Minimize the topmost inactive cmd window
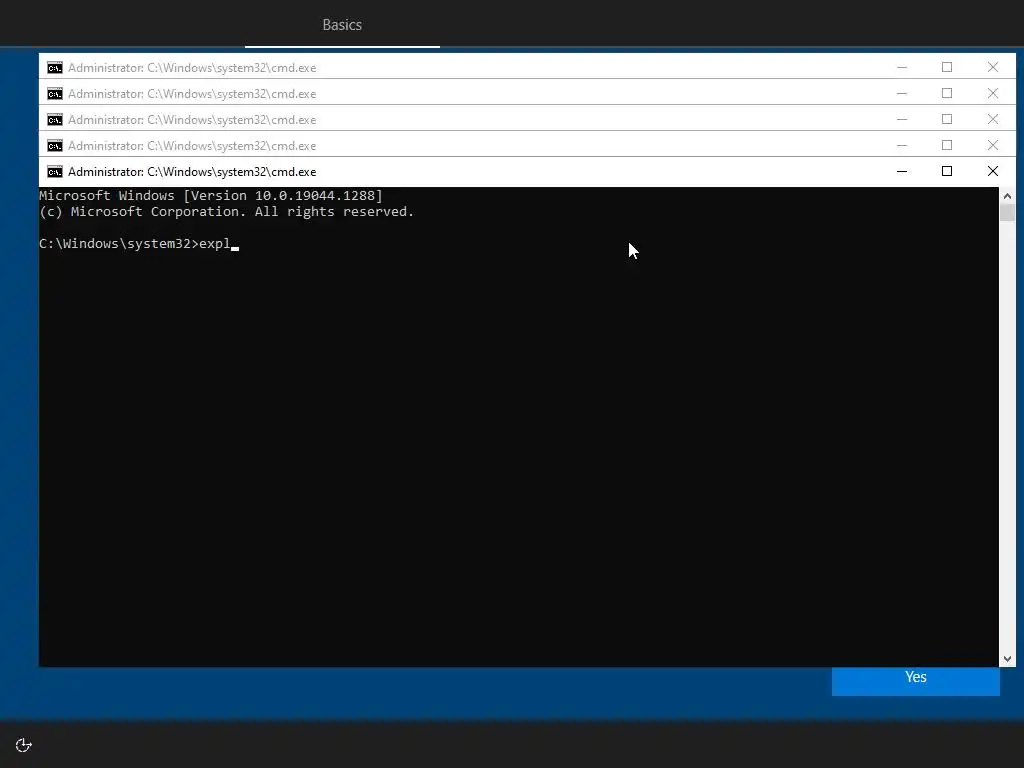This screenshot has height=768, width=1024. pos(902,67)
